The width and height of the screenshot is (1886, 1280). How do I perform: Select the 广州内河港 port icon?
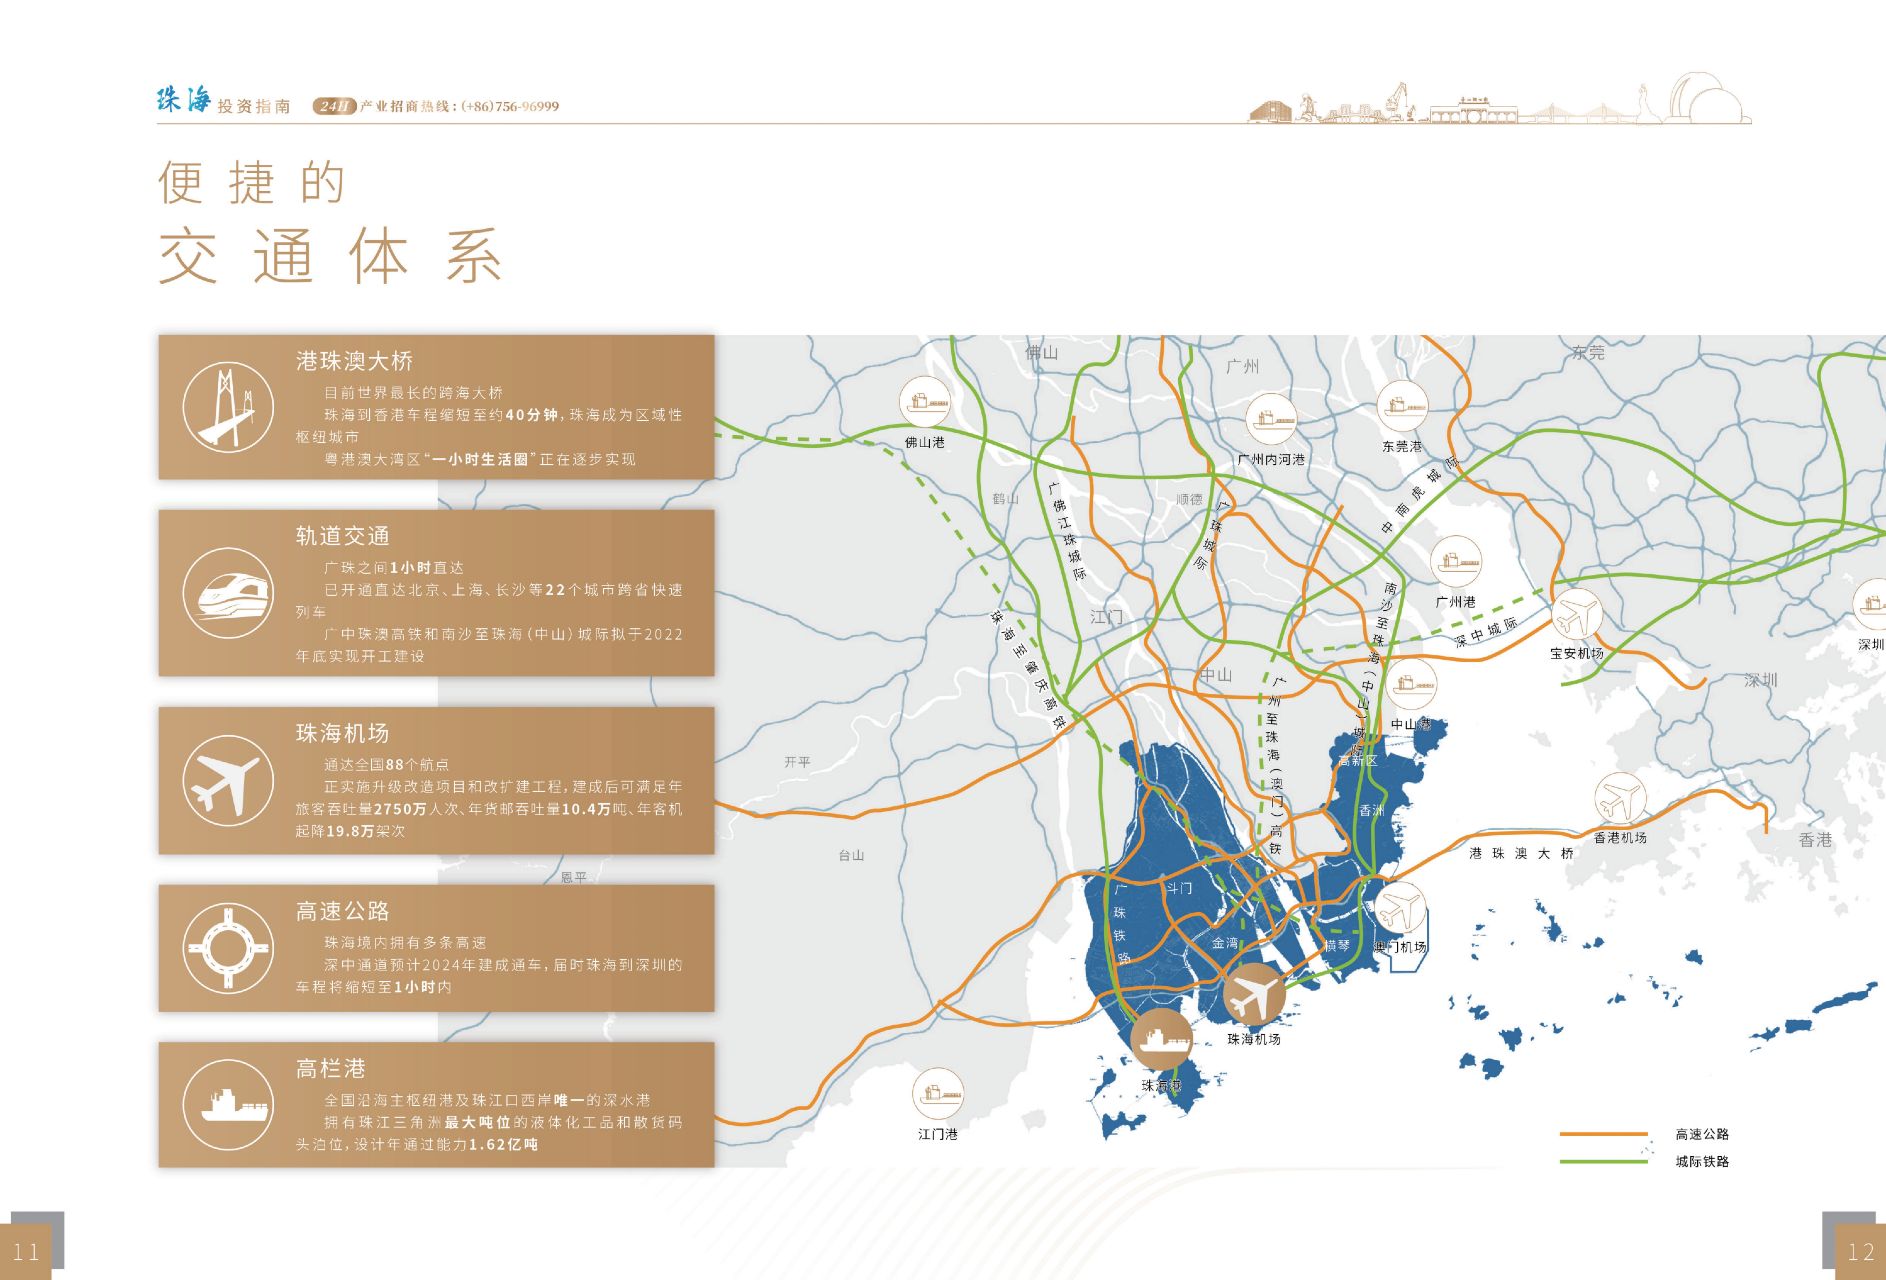tap(1271, 420)
